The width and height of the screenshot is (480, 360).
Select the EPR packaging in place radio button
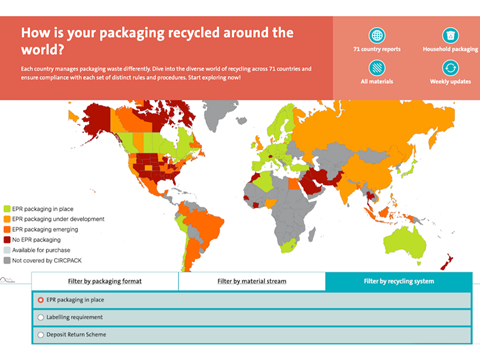coord(41,300)
